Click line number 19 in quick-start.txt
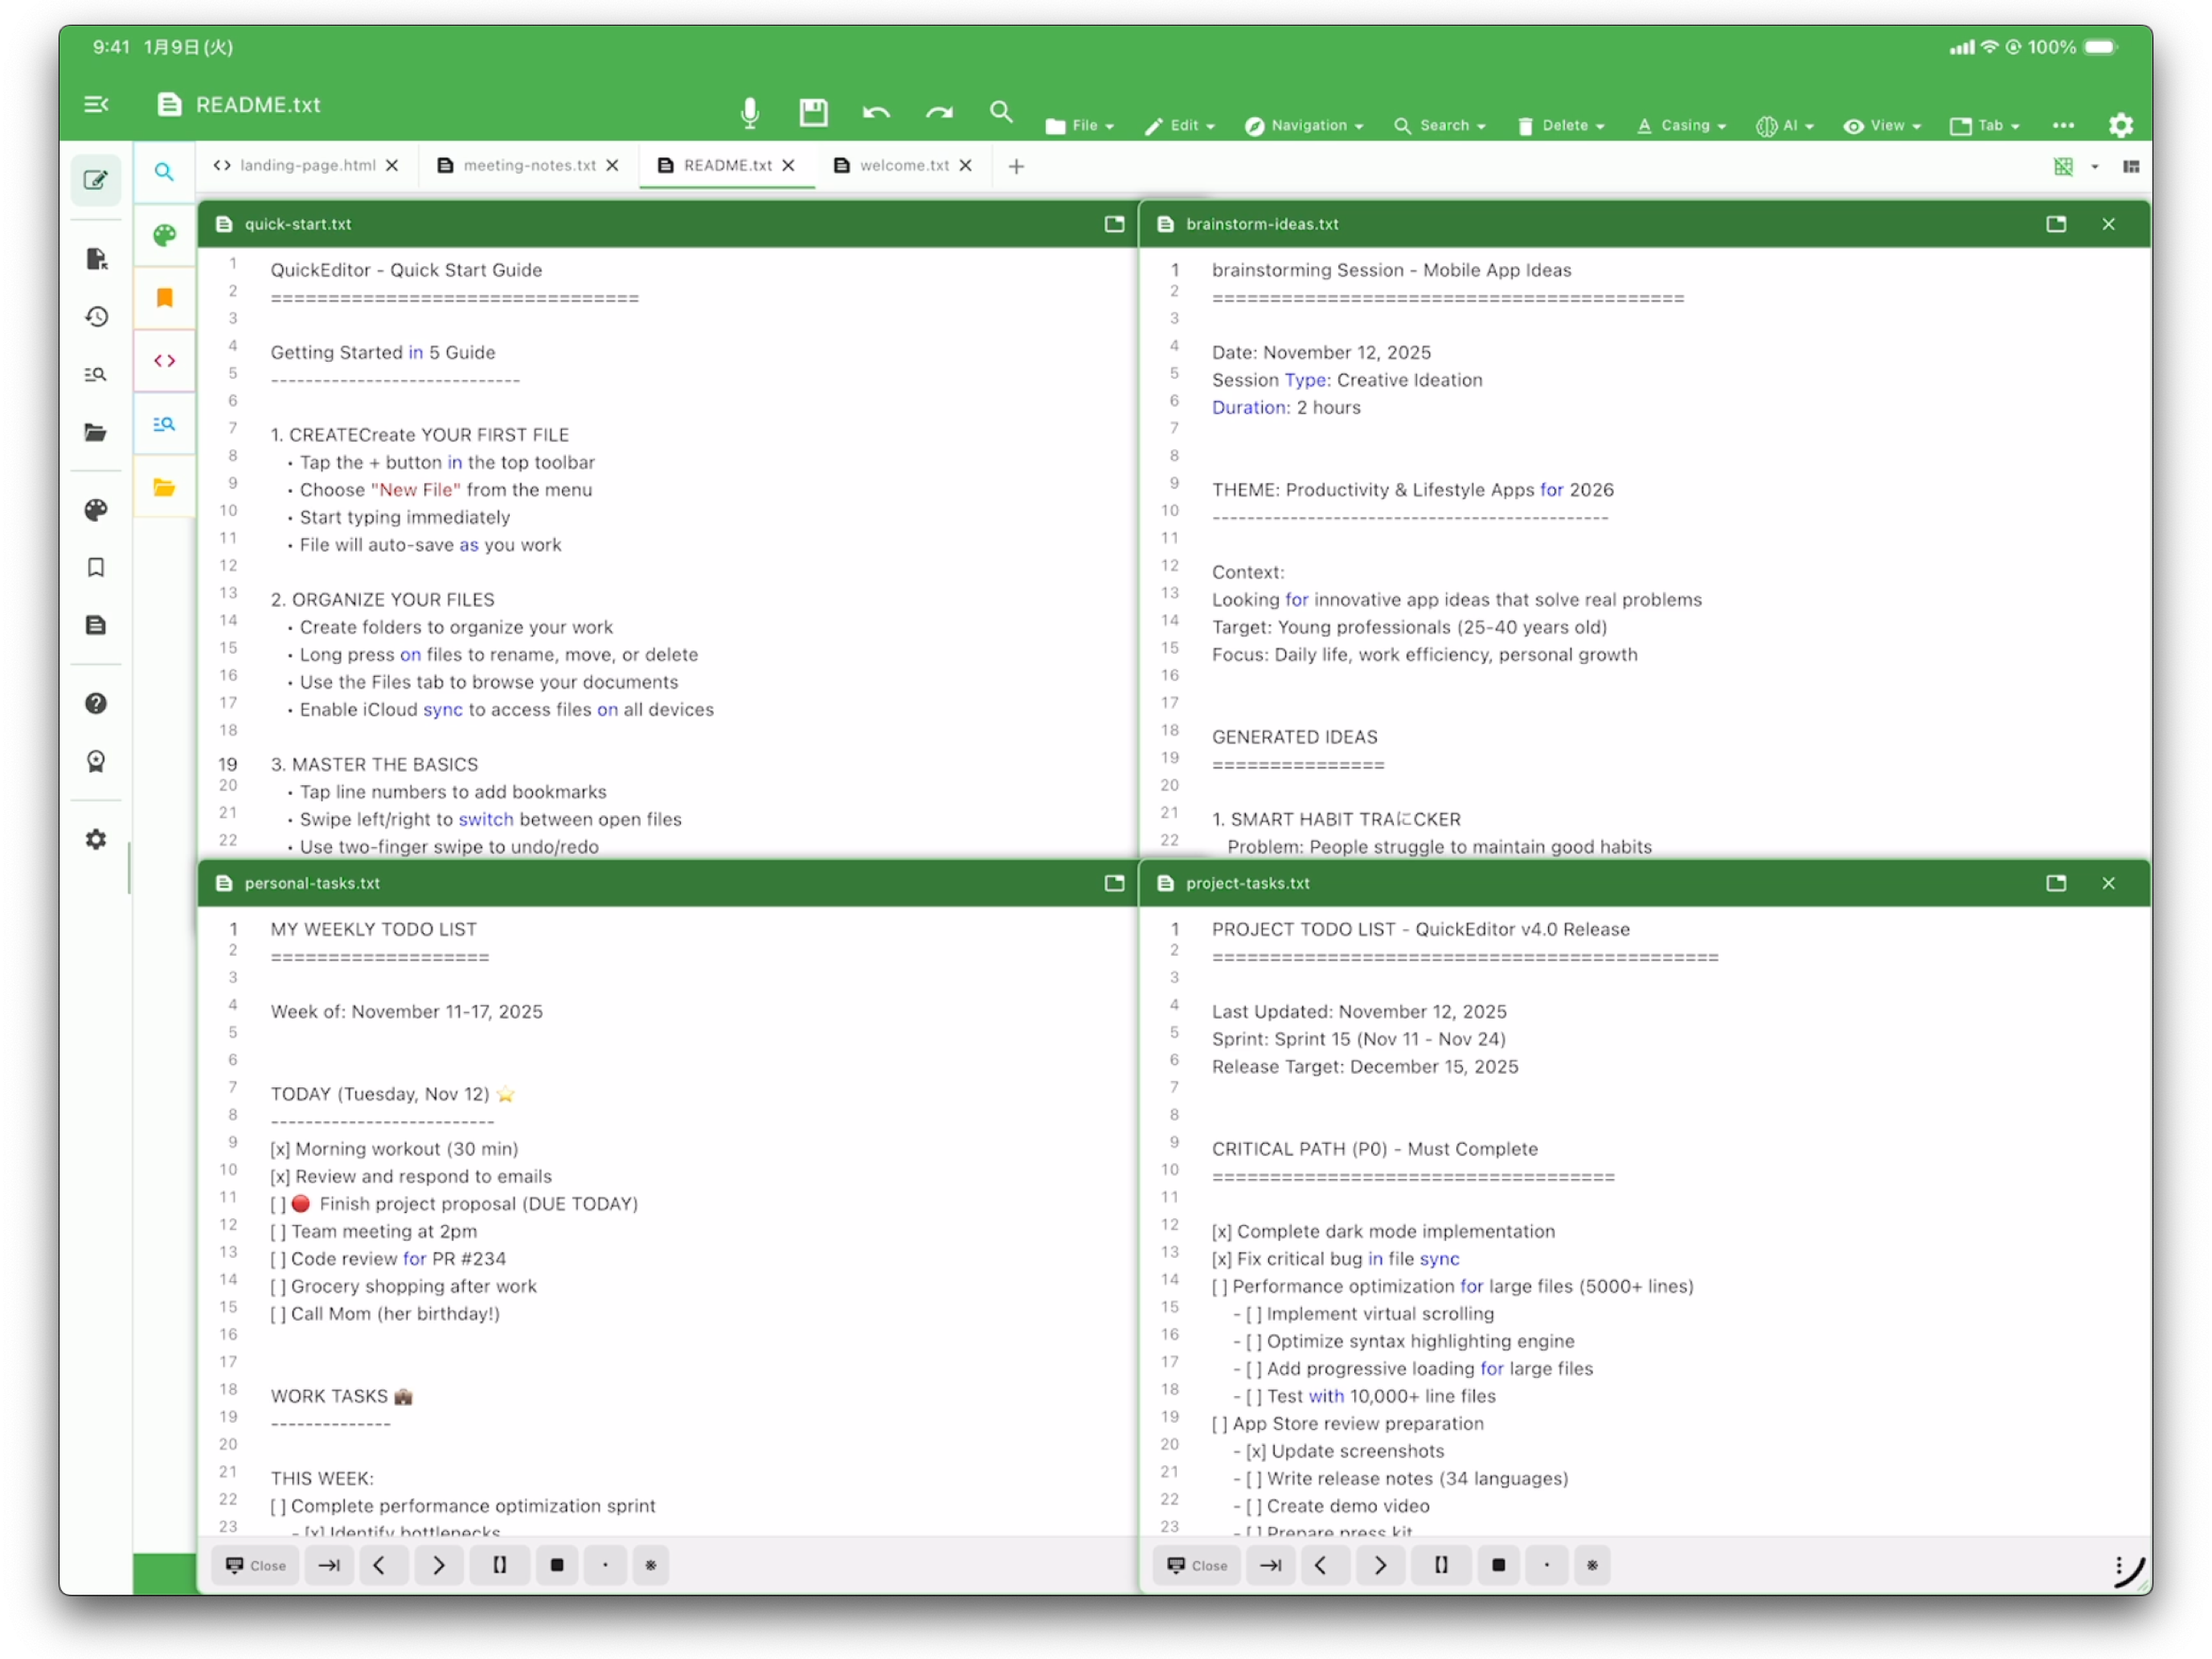The image size is (2212, 1659). 228,764
